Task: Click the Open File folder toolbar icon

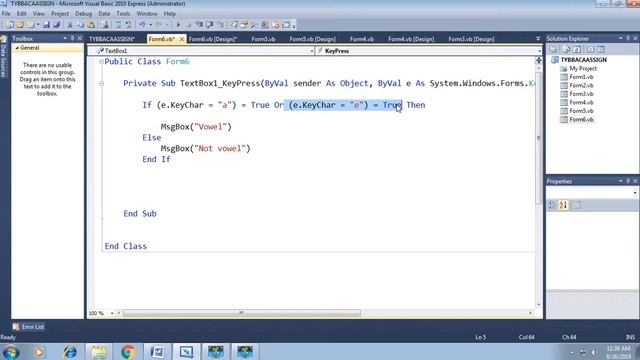Action: click(20, 25)
